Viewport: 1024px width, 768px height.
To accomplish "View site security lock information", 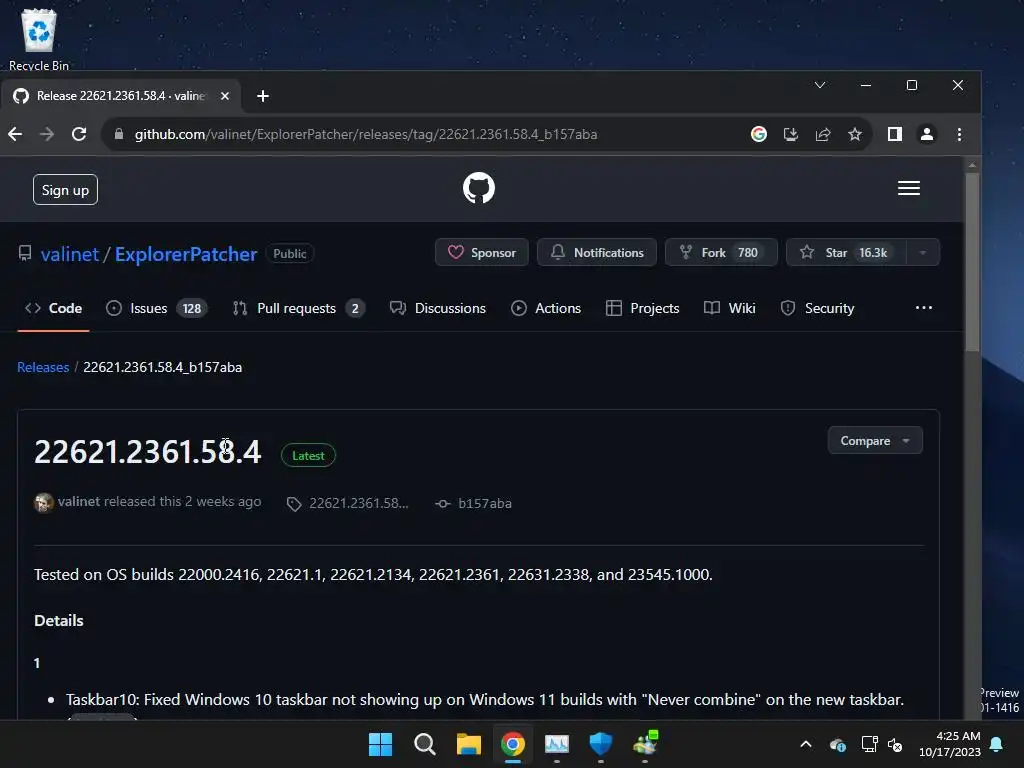I will 118,134.
